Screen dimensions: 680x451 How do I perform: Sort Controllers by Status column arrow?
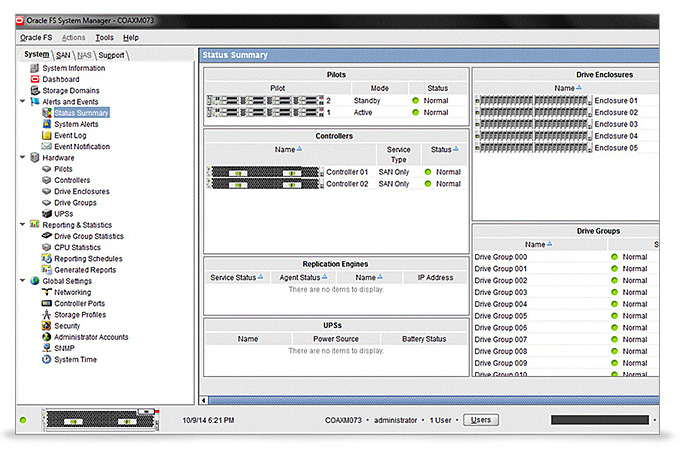tap(456, 149)
